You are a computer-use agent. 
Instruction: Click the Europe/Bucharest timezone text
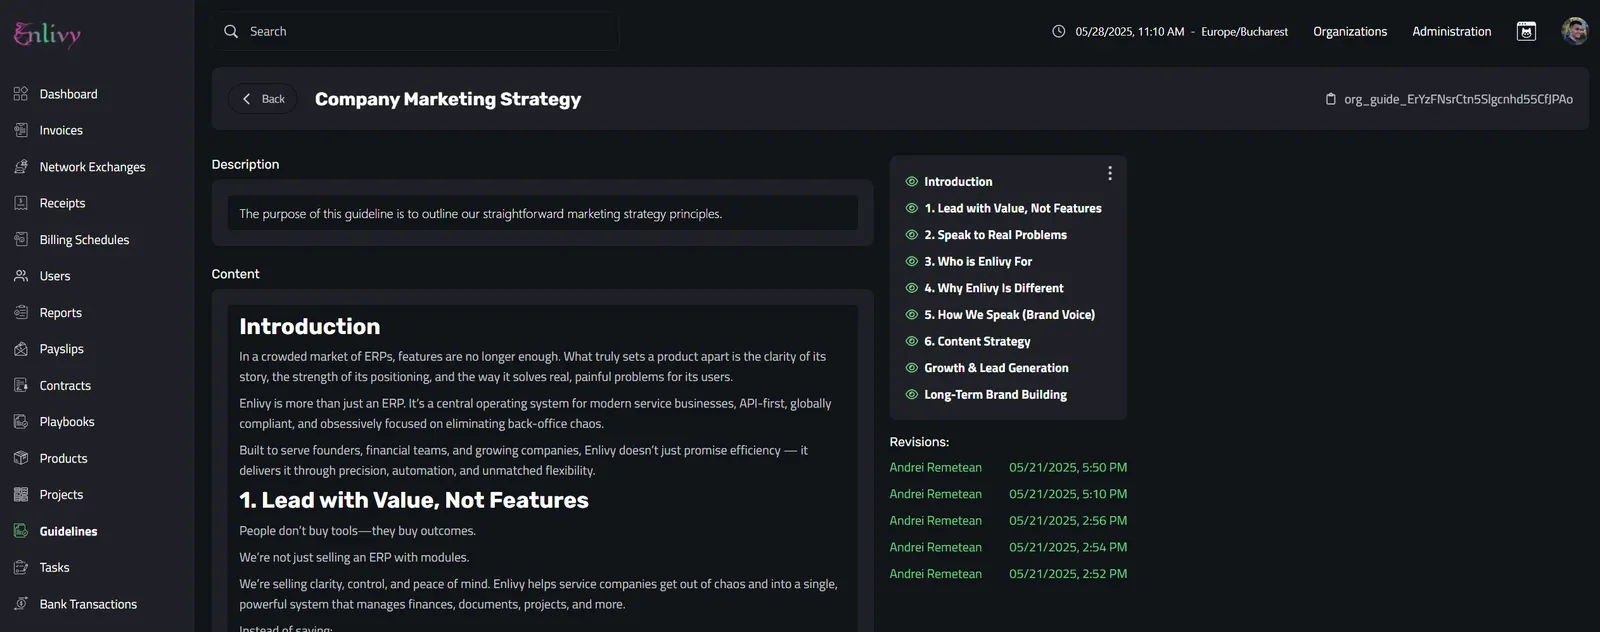pyautogui.click(x=1244, y=32)
